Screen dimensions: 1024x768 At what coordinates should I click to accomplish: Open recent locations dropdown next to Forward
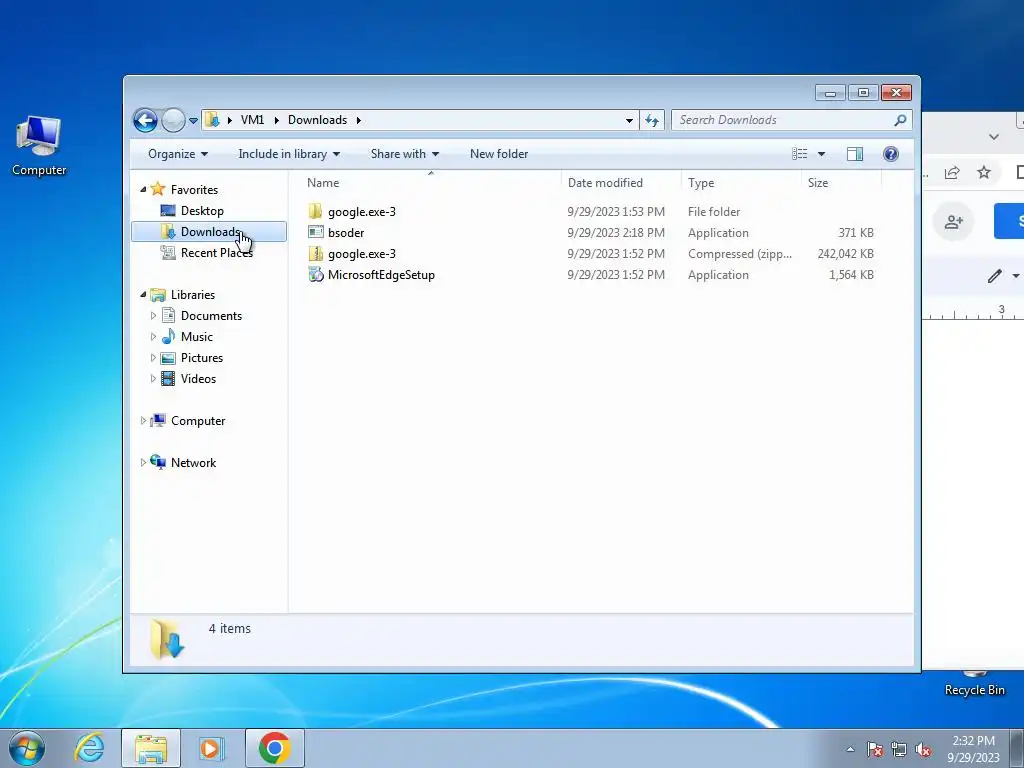pos(193,121)
